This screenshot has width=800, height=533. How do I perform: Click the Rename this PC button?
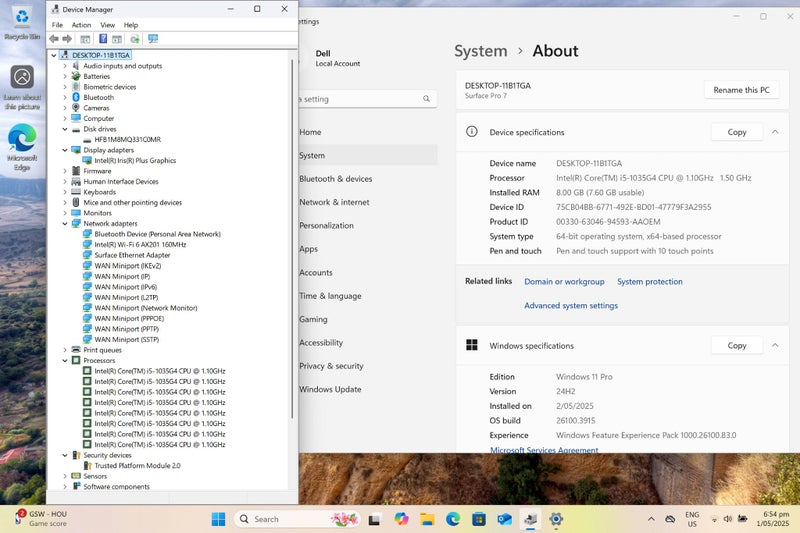(x=741, y=90)
